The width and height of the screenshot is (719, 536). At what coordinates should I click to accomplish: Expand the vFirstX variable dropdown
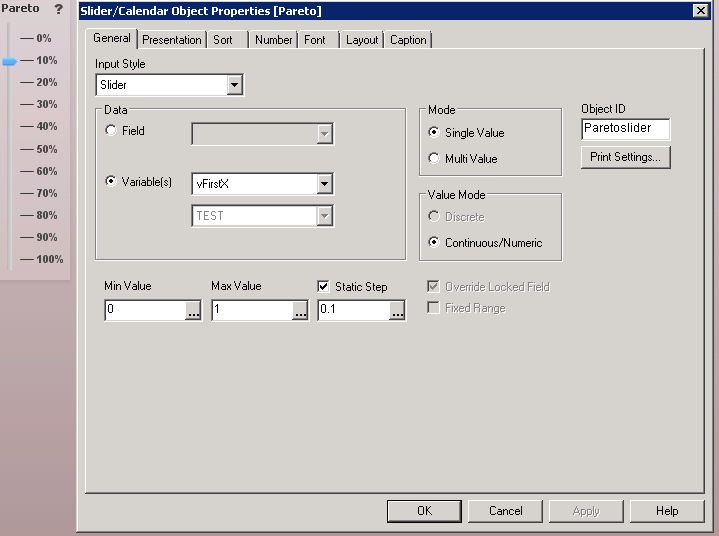pos(325,184)
